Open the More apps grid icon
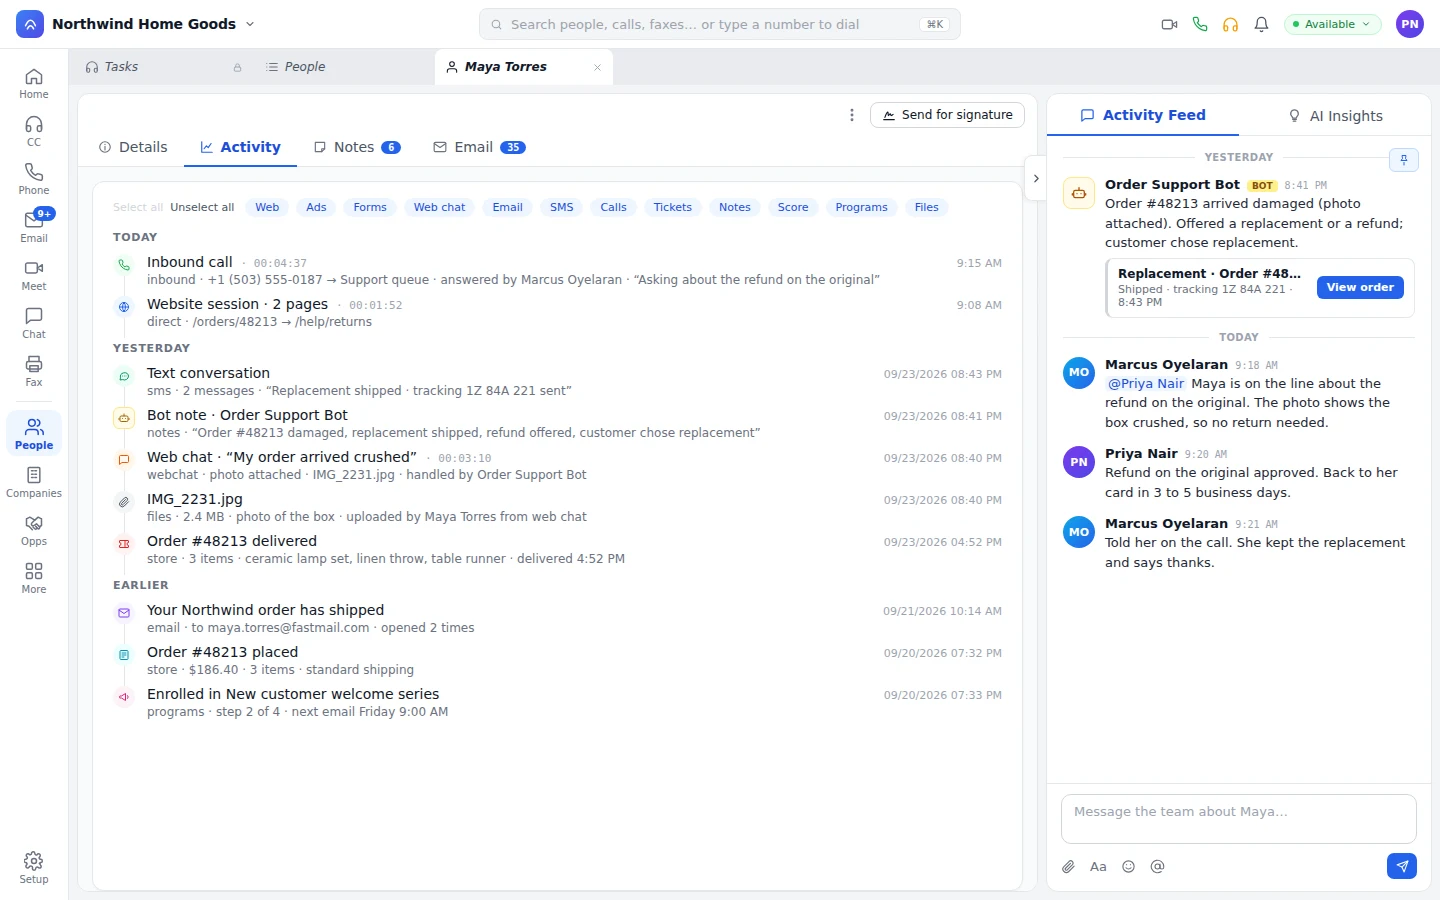1440x900 pixels. 34,579
